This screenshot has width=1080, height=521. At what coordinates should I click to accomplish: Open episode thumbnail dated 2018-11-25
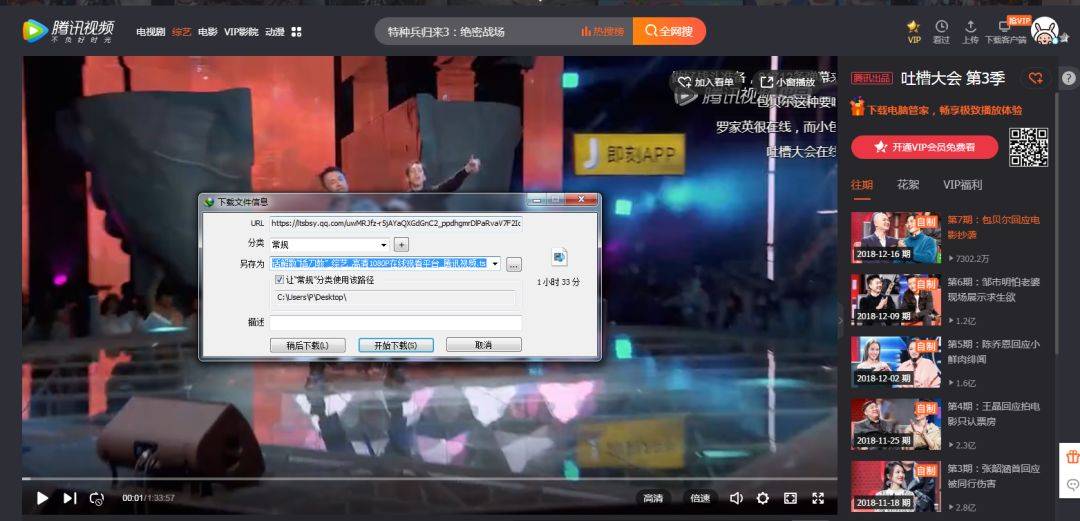click(895, 425)
